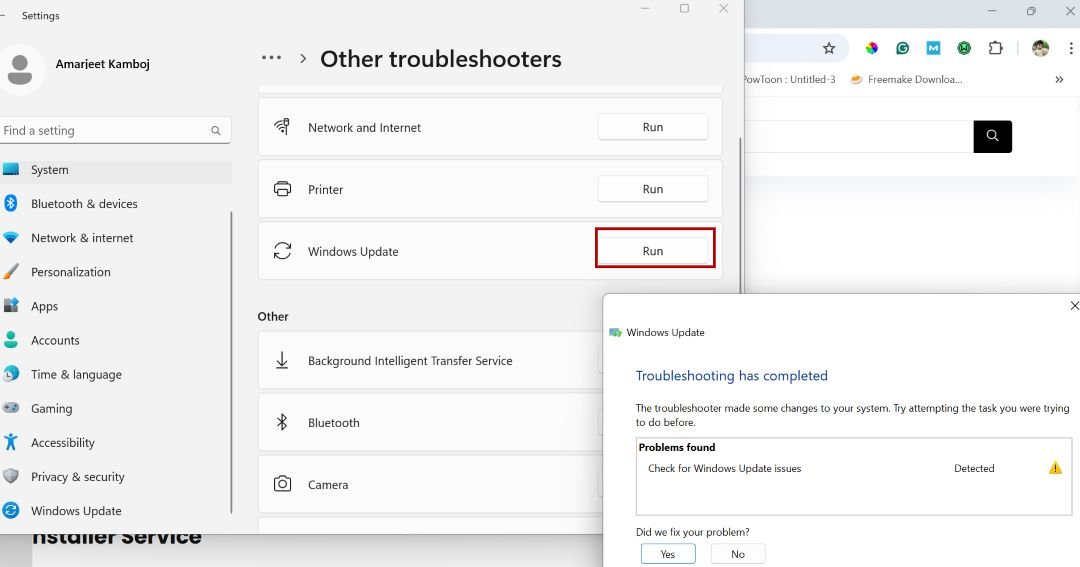Open Network & internet settings

point(82,238)
